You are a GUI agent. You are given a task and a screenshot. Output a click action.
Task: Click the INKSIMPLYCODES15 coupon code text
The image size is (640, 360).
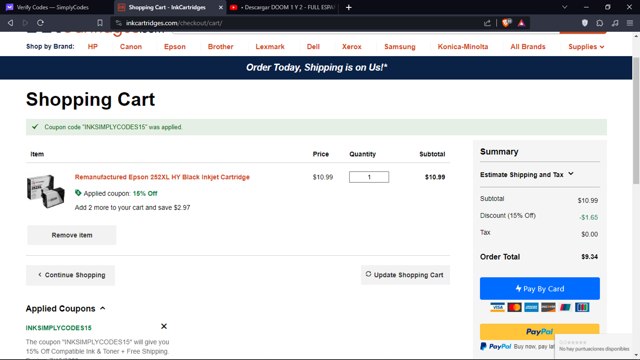pyautogui.click(x=59, y=328)
